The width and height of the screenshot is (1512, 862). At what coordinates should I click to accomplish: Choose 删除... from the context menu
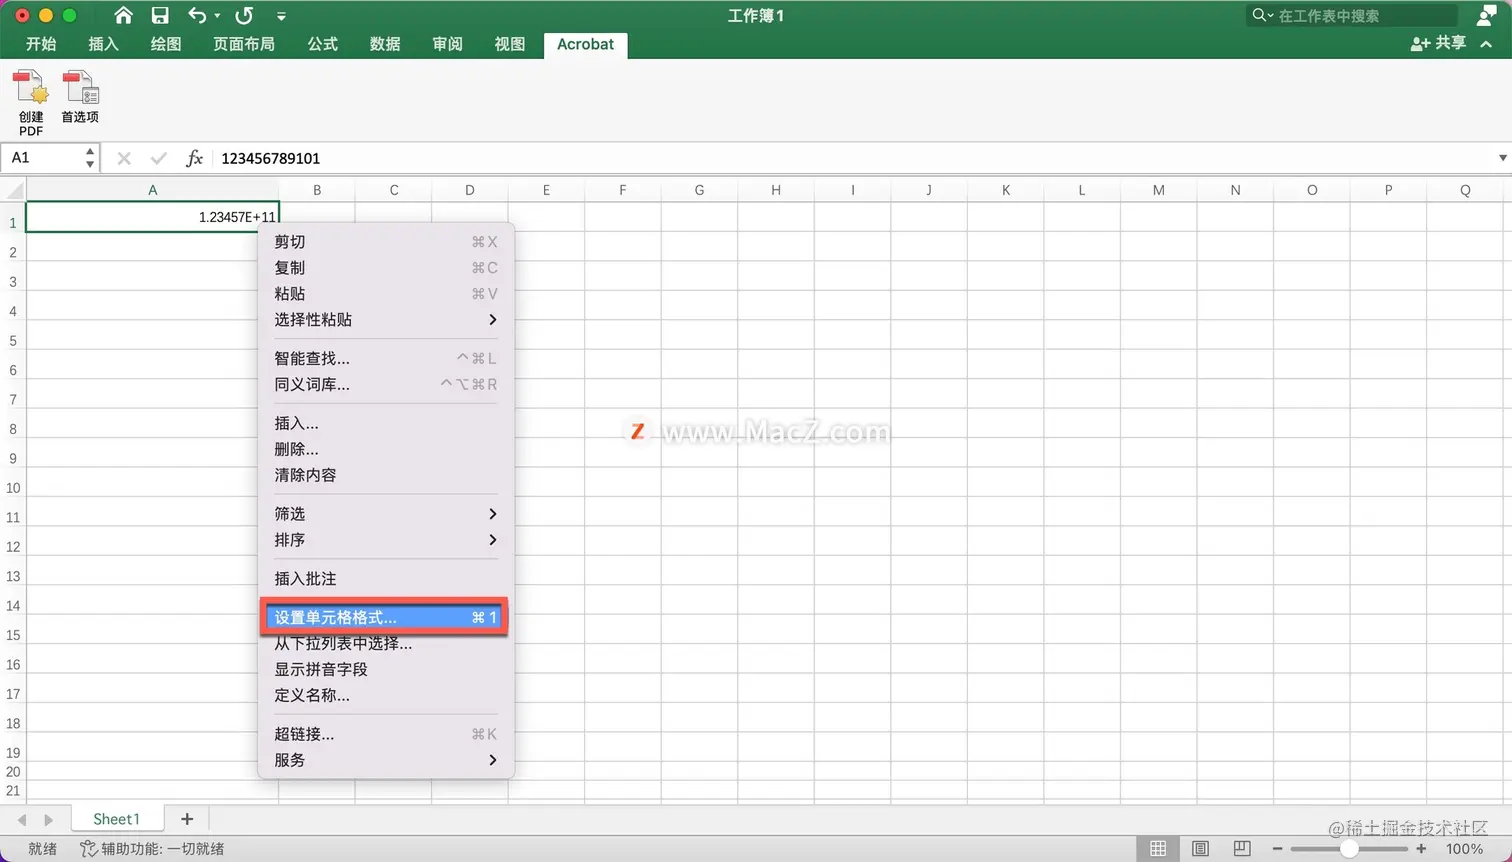[386, 449]
